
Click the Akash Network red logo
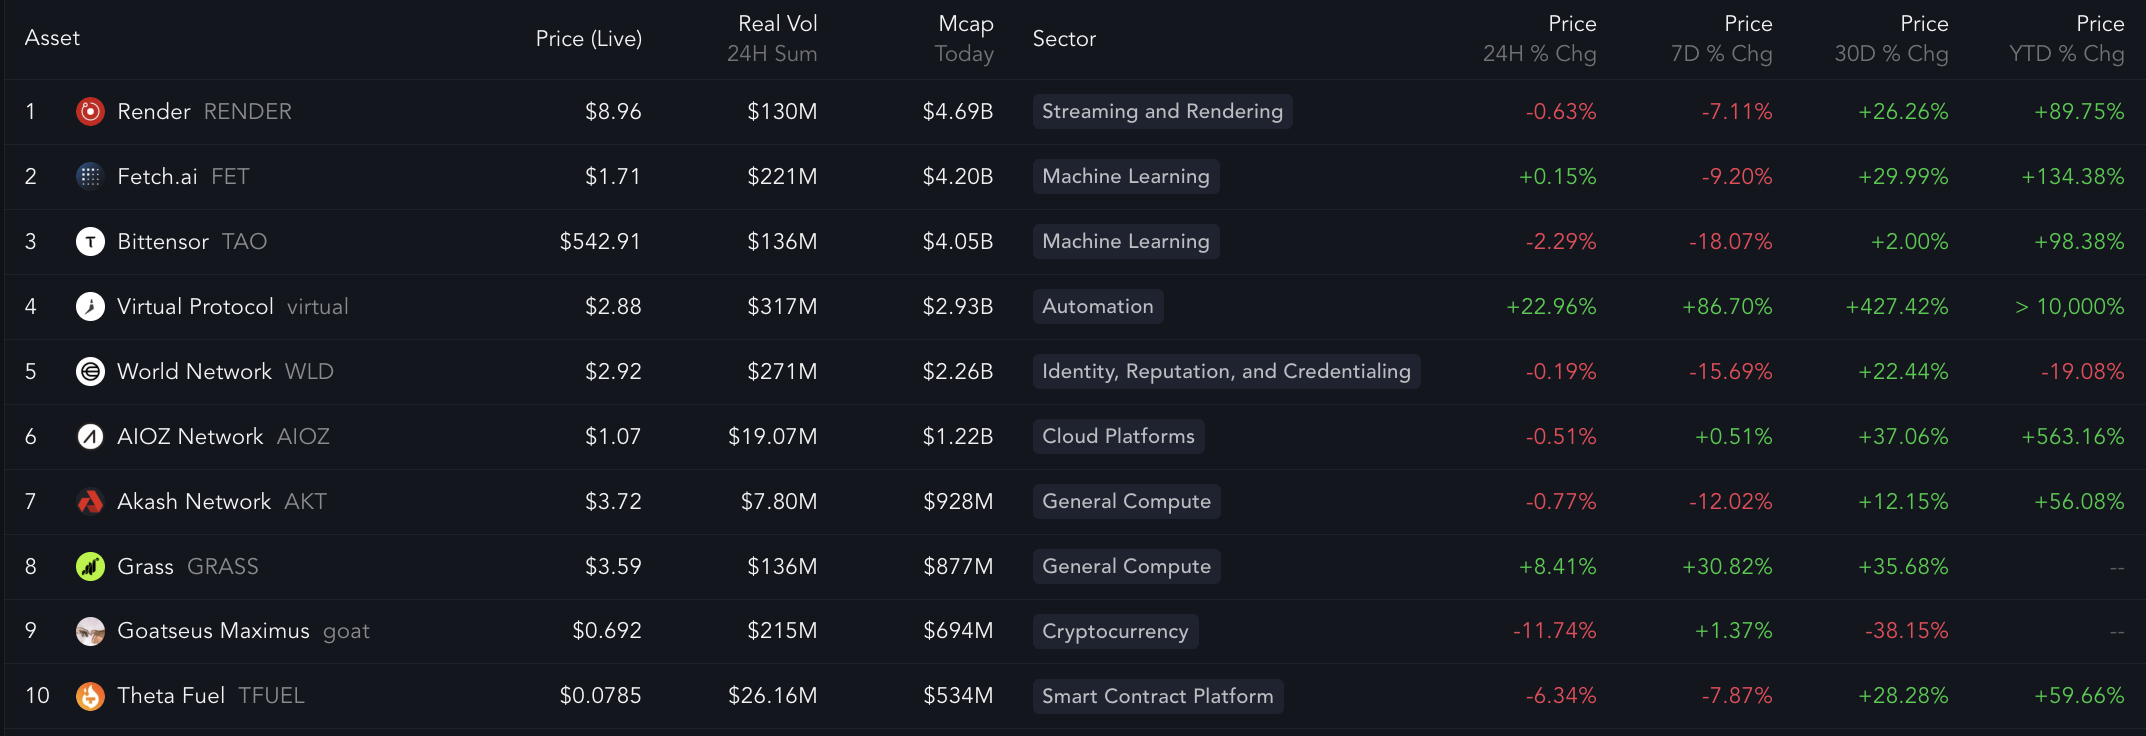click(90, 501)
